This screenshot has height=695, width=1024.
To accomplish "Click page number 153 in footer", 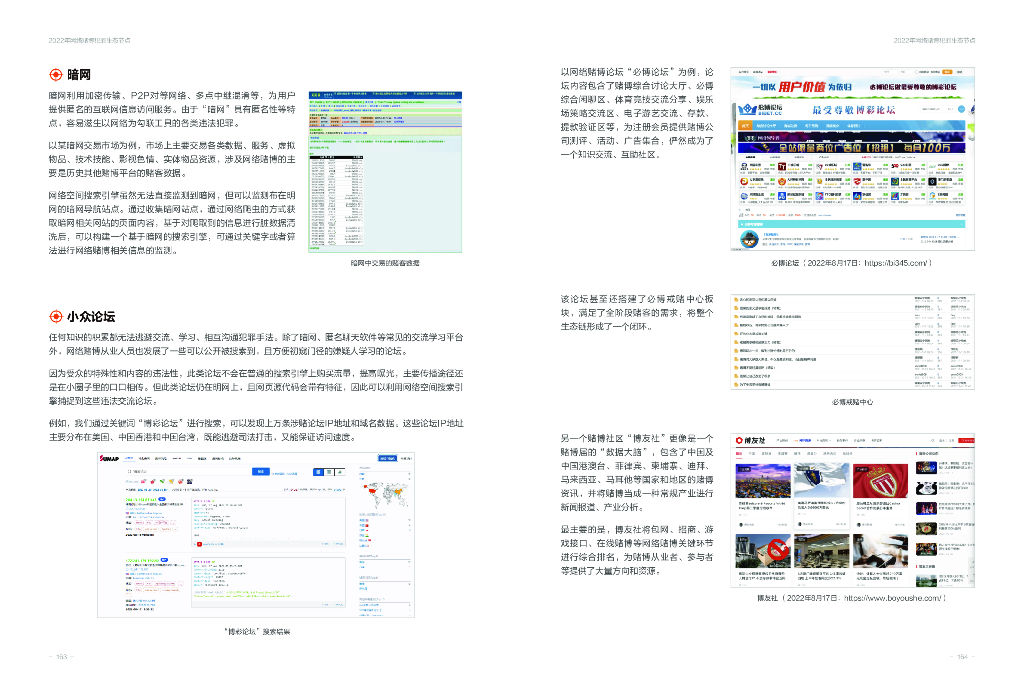I will 62,656.
